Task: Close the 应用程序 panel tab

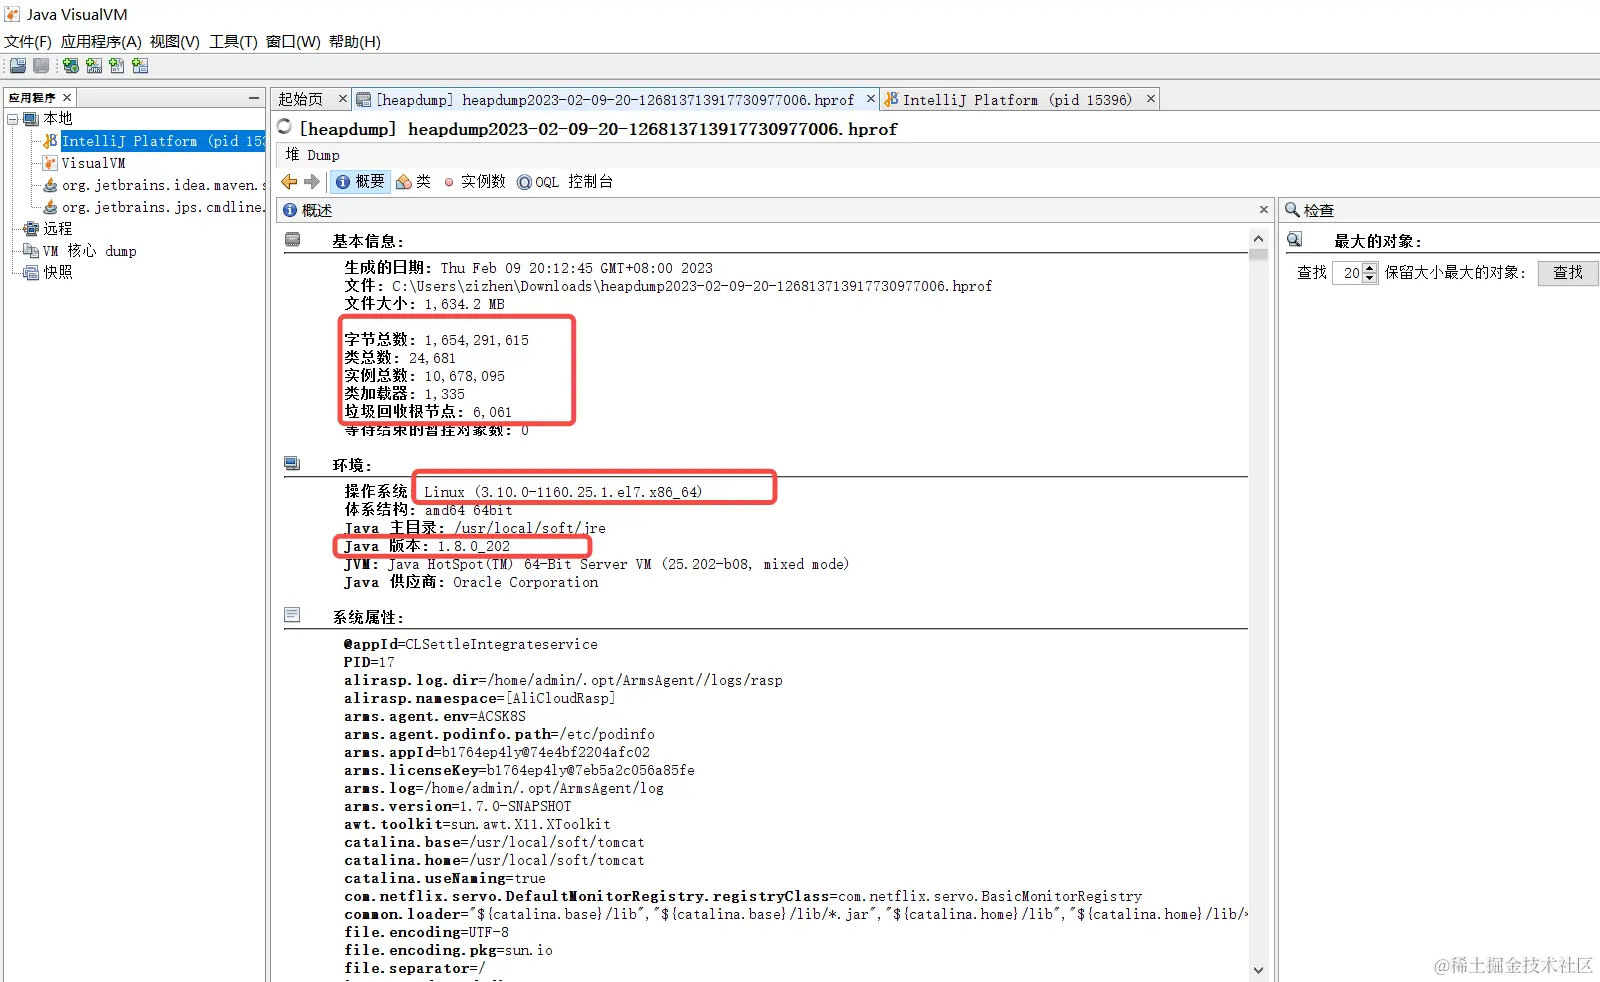Action: pos(67,98)
